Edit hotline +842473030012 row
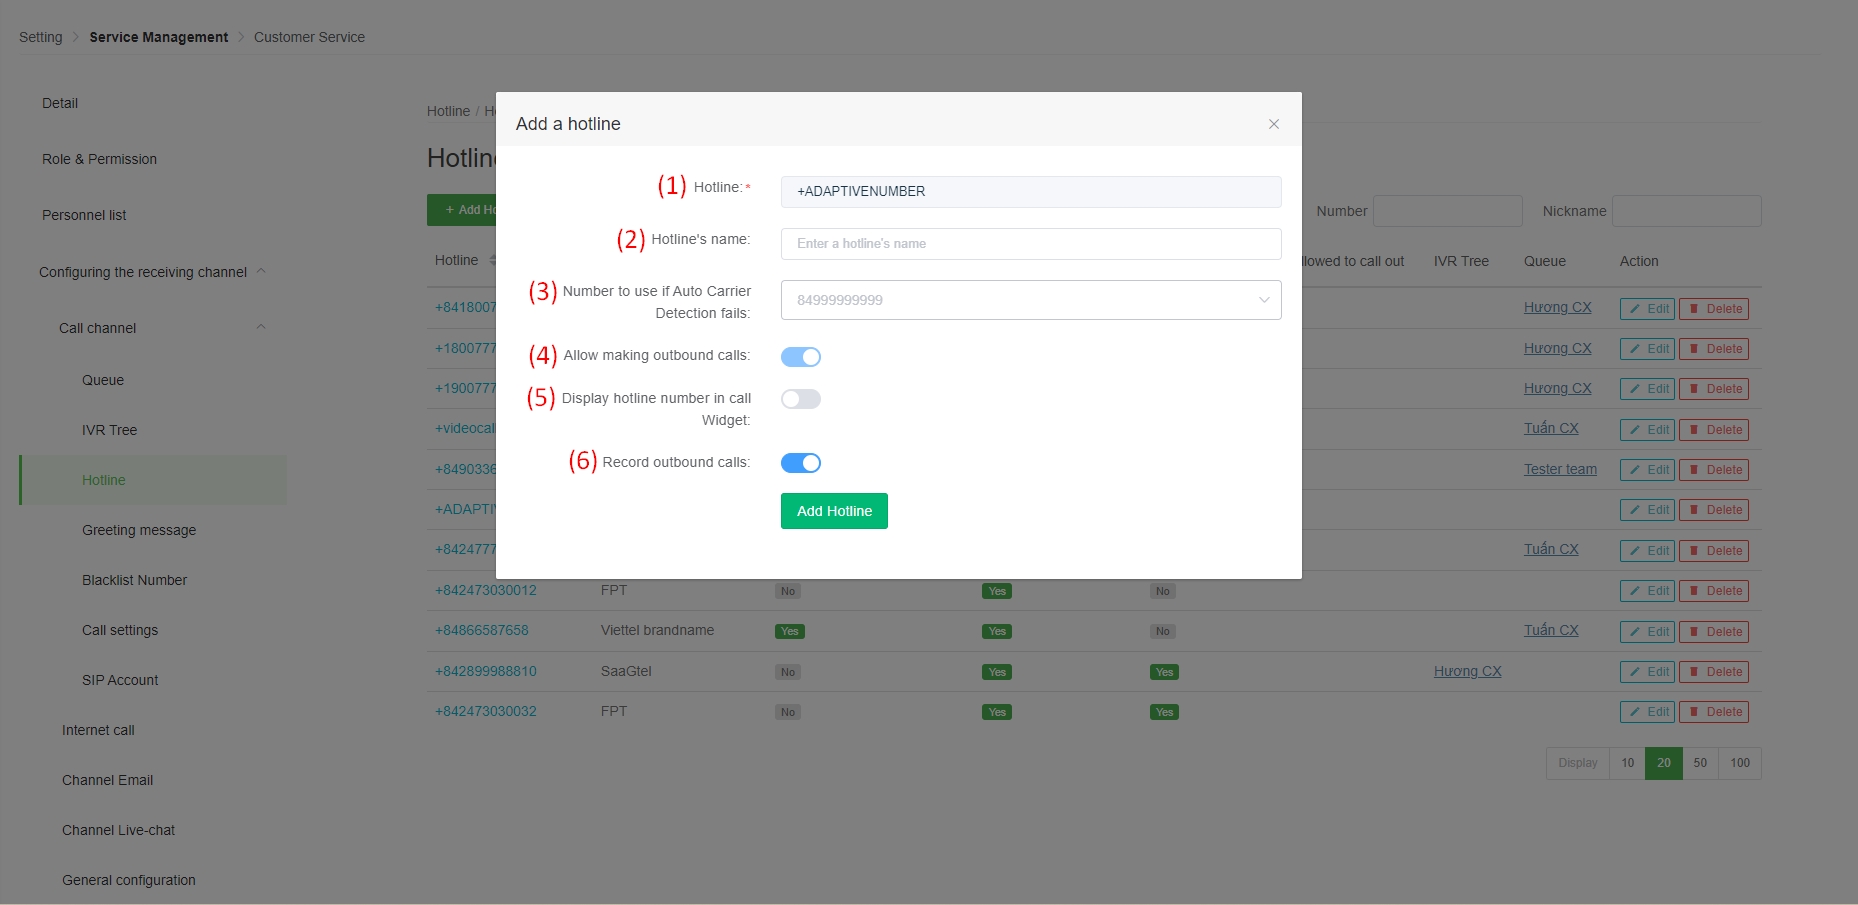 [x=1646, y=591]
